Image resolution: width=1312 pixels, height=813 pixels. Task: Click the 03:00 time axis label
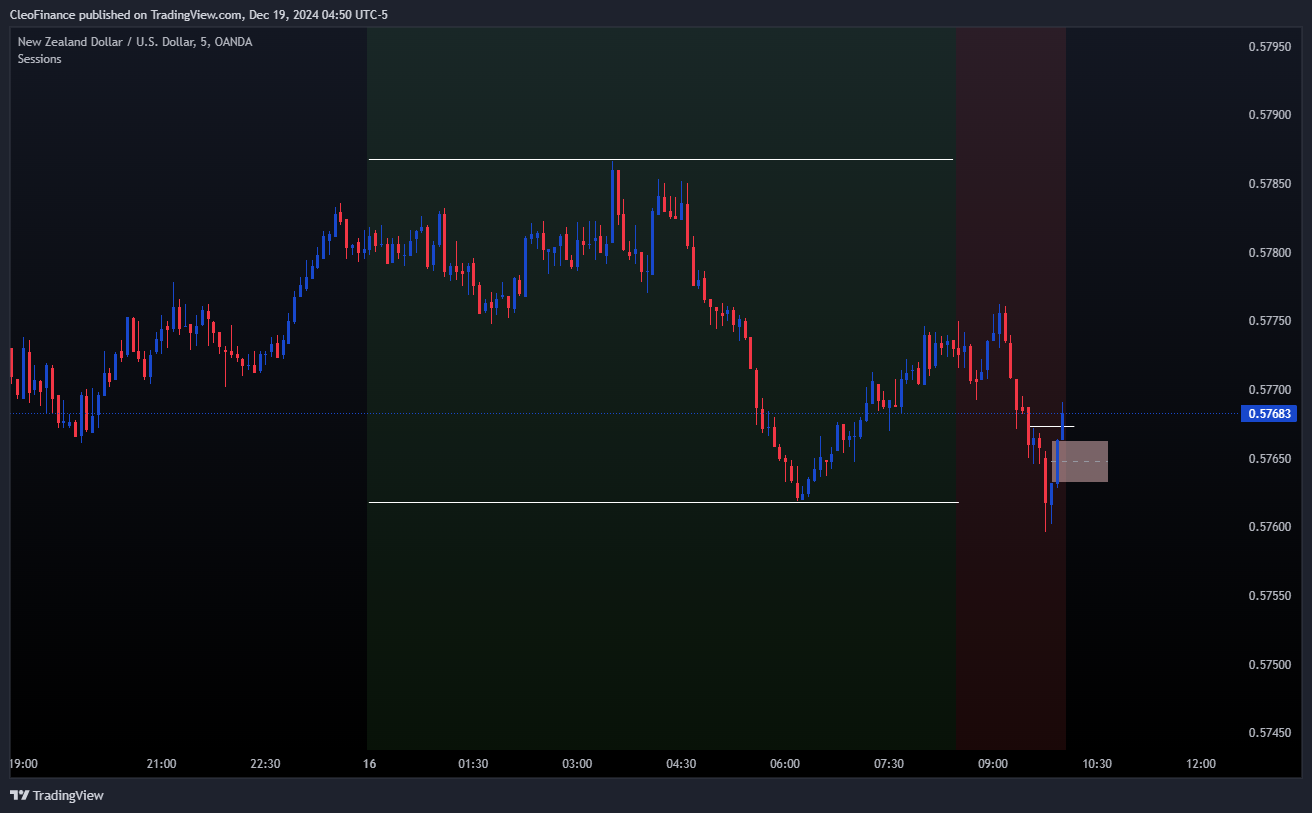[x=577, y=764]
